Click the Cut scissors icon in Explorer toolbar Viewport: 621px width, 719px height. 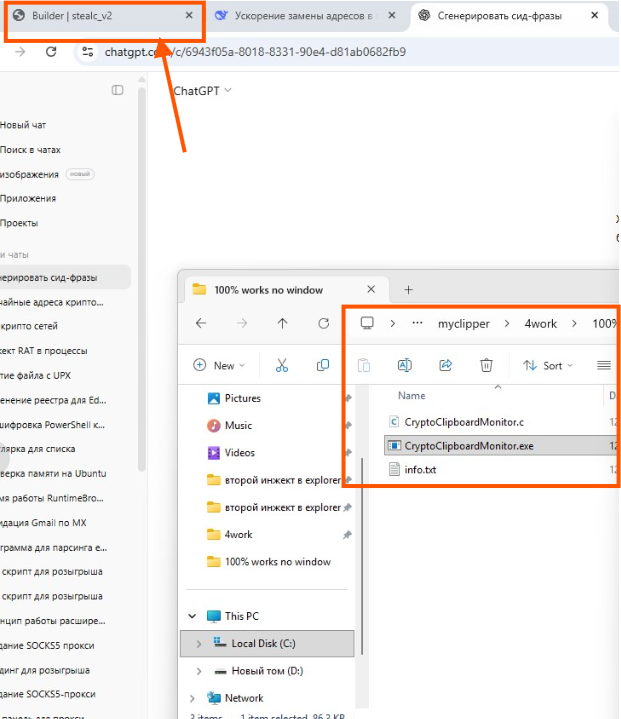(282, 365)
